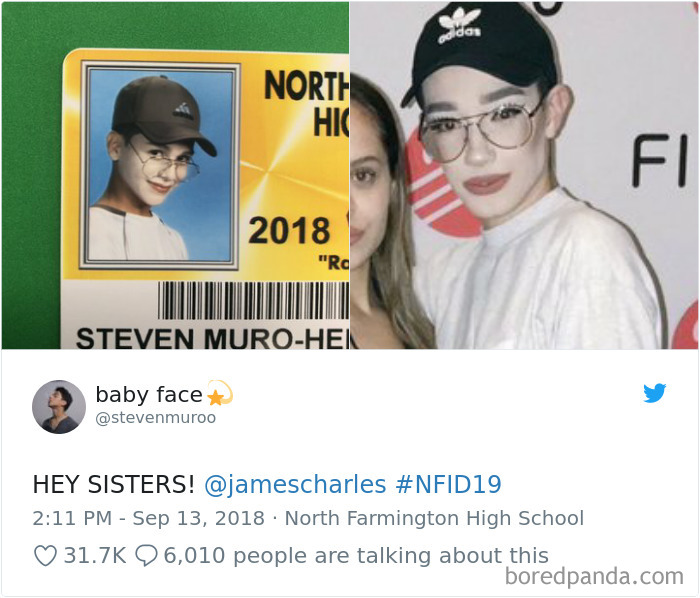Screen dimensions: 700x598
Task: Click the HEY SISTERS! tweet text
Action: tap(113, 484)
